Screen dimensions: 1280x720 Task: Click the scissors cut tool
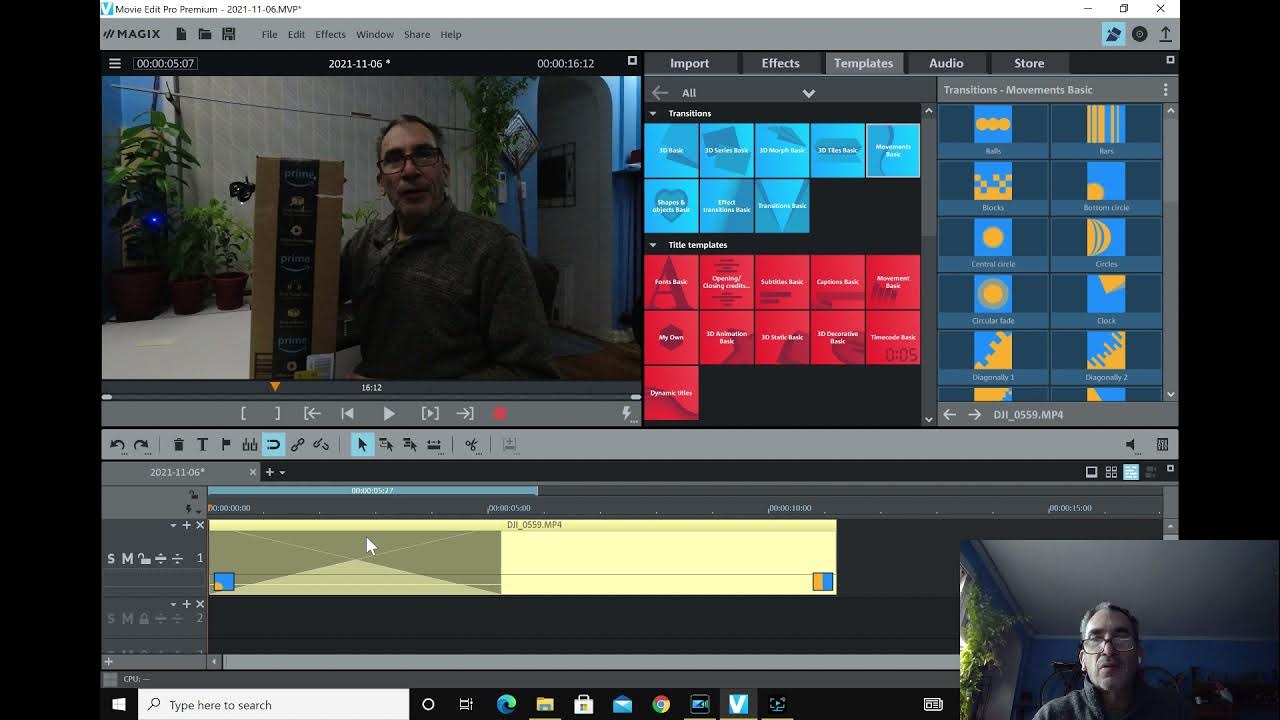[x=471, y=445]
